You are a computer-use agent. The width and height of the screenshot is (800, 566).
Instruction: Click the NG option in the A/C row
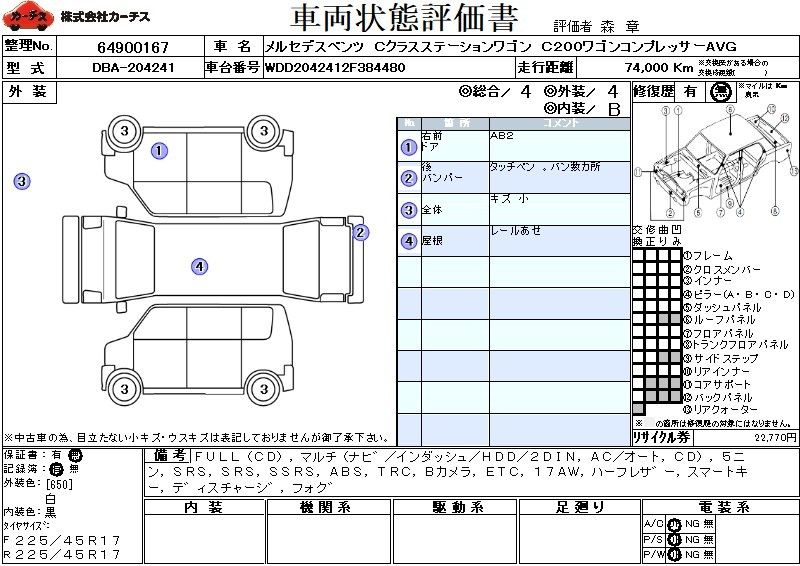692,524
